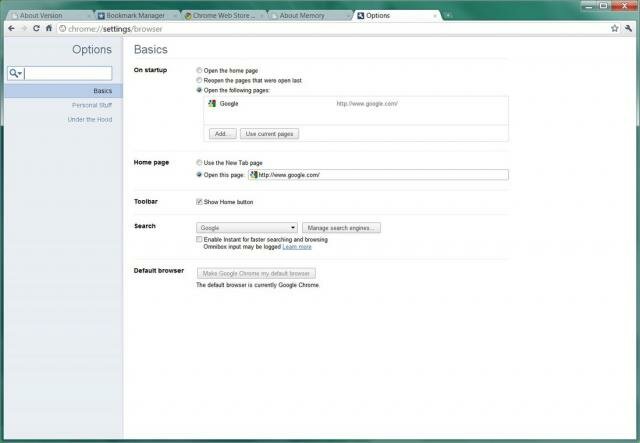Open Personal Stuff section
Viewport: 640px width, 443px height.
92,105
